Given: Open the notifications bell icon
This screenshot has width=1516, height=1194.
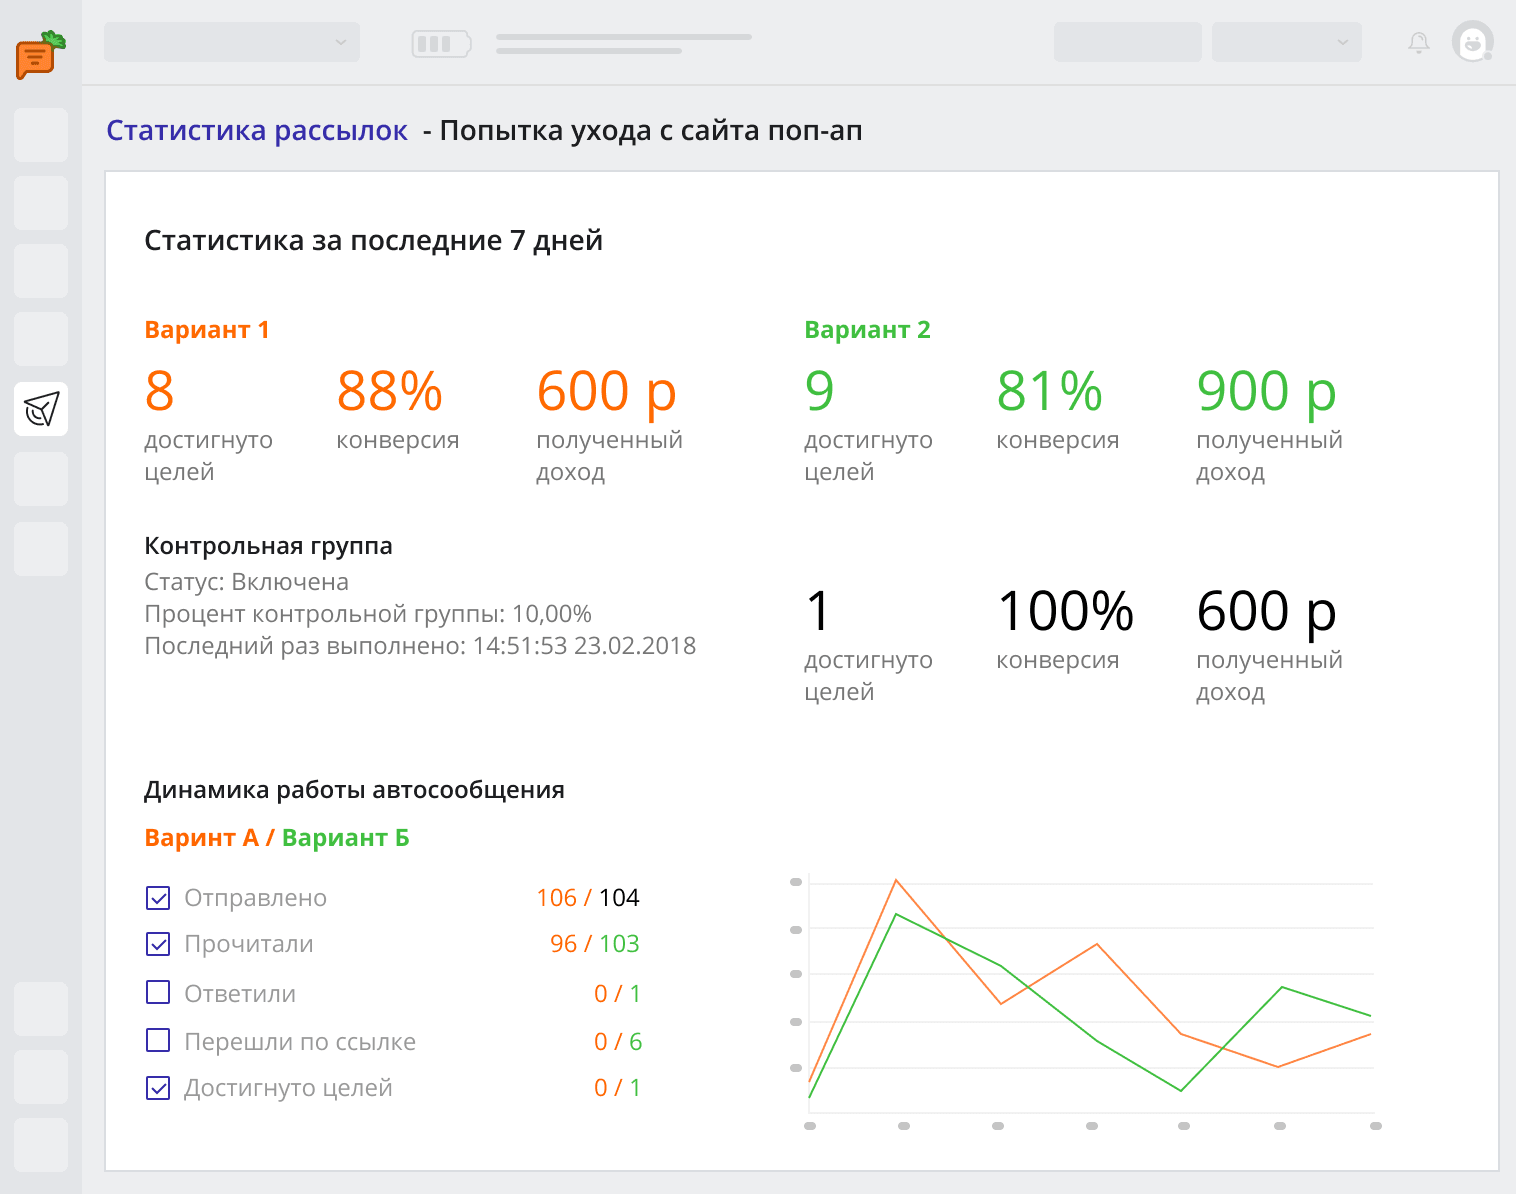Looking at the screenshot, I should pos(1418,42).
